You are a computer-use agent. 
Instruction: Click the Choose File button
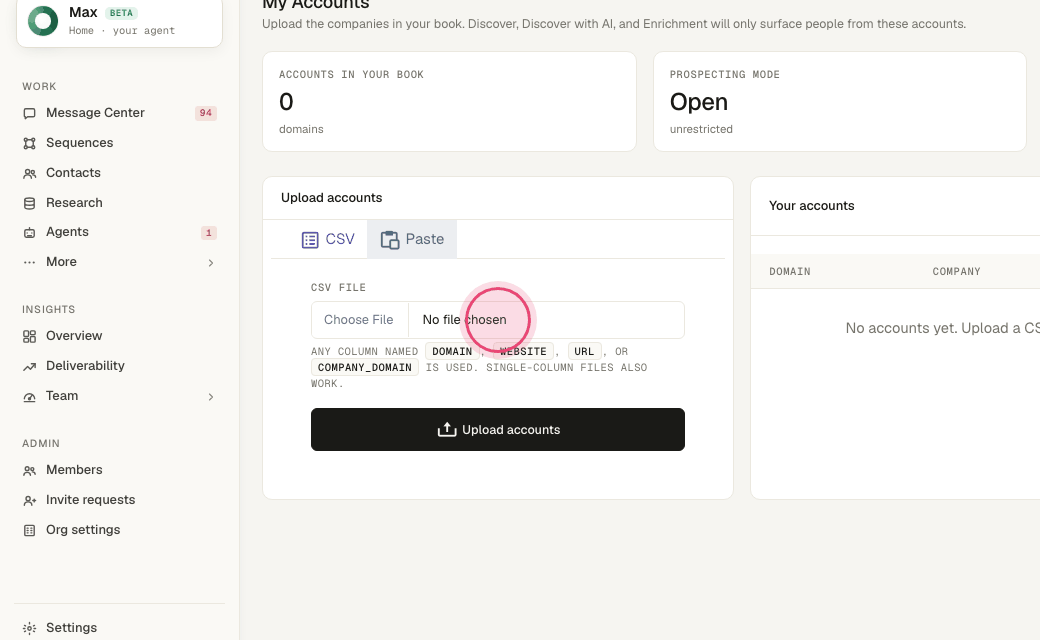coord(359,320)
